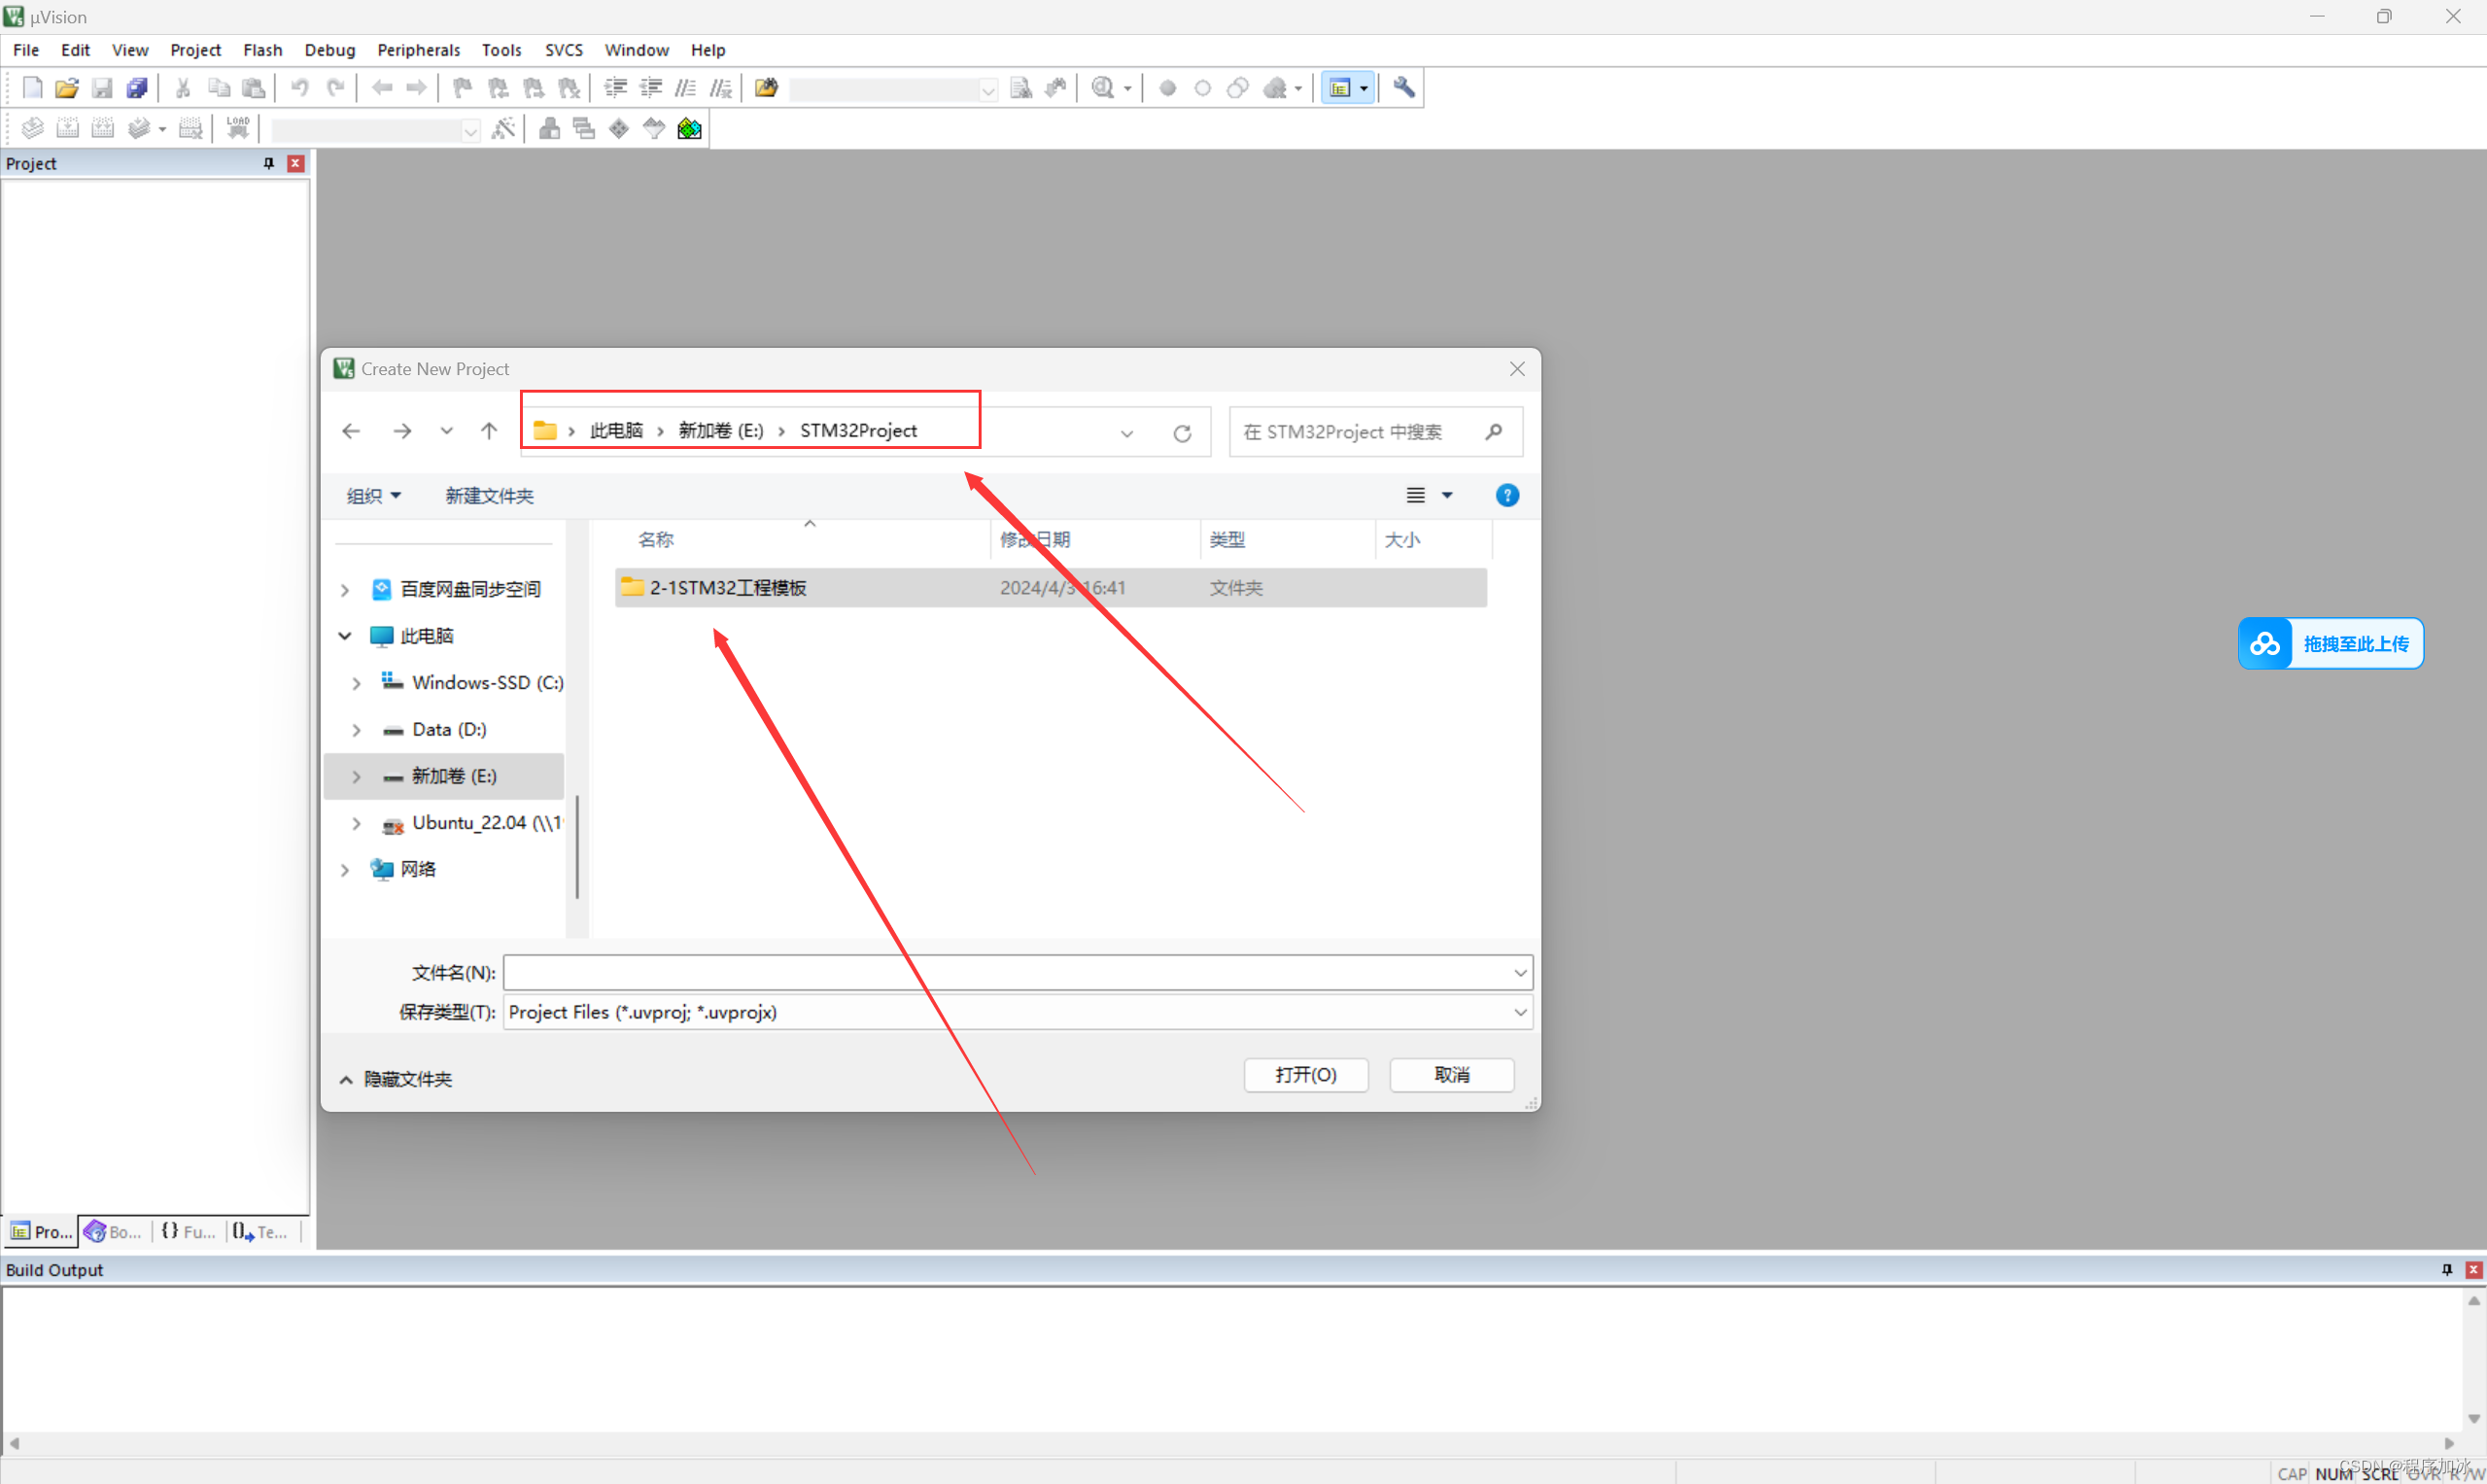Viewport: 2487px width, 1484px height.
Task: Click the refresh icon in file dialog
Action: tap(1182, 433)
